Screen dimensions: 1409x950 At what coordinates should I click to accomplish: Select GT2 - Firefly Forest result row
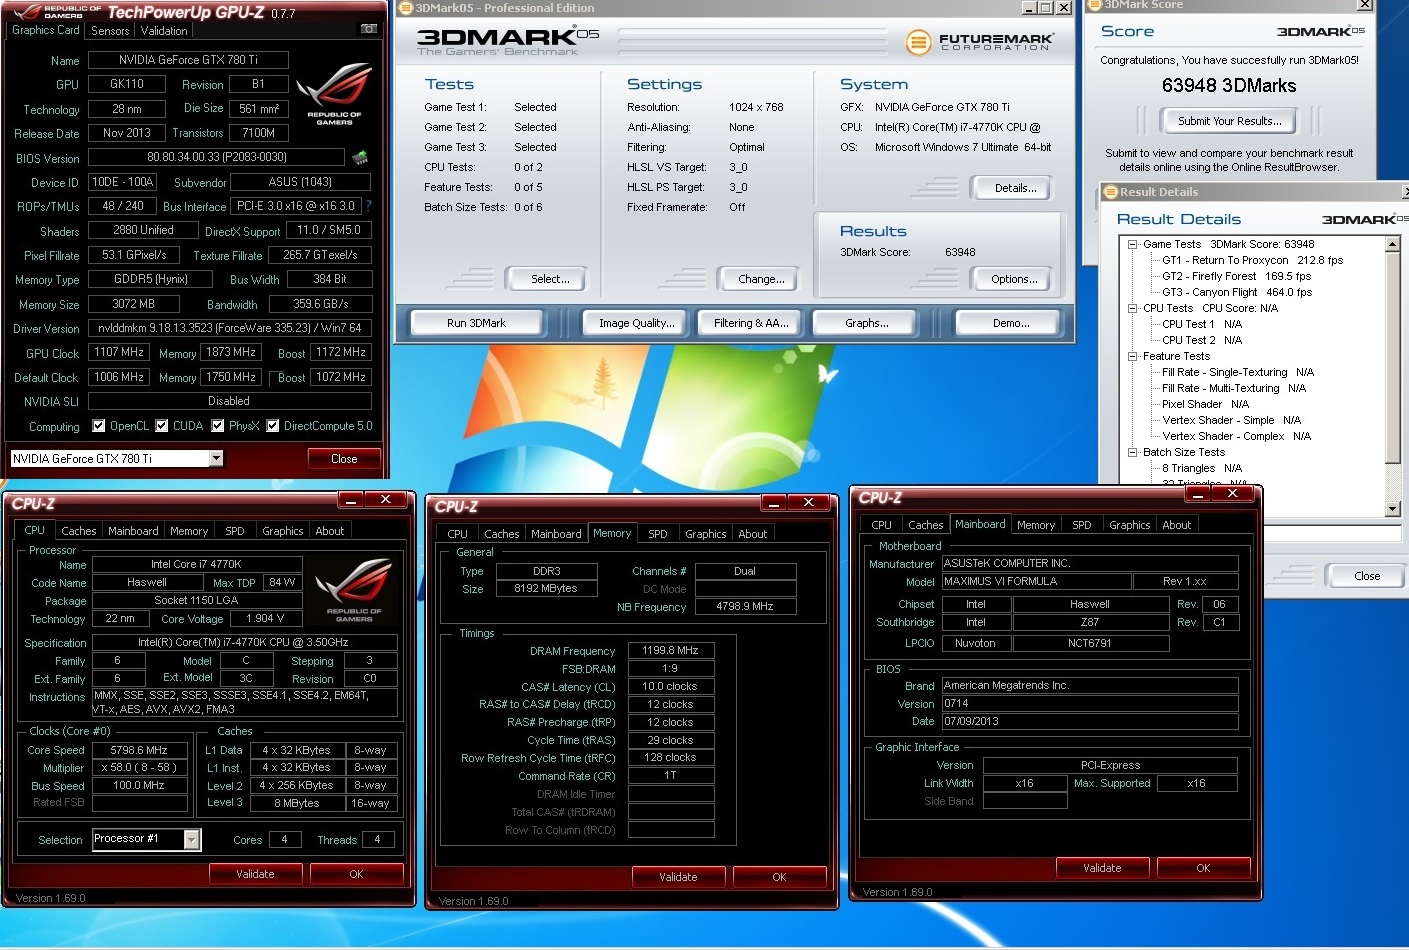(1236, 276)
